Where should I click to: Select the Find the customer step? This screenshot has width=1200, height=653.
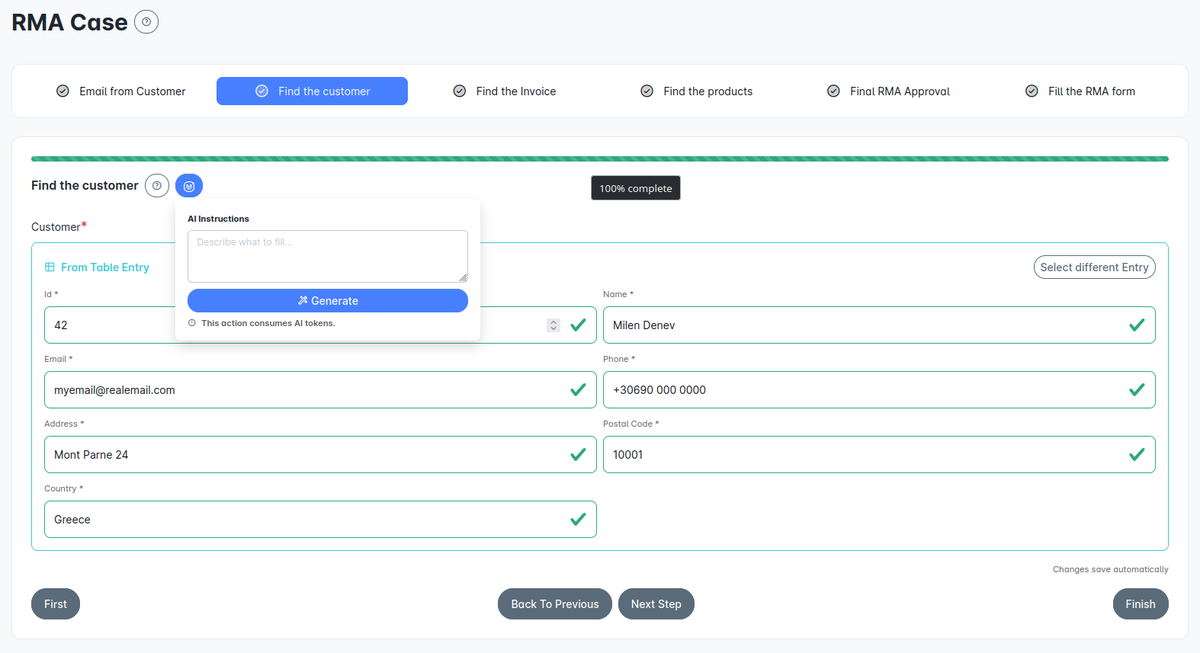coord(312,91)
